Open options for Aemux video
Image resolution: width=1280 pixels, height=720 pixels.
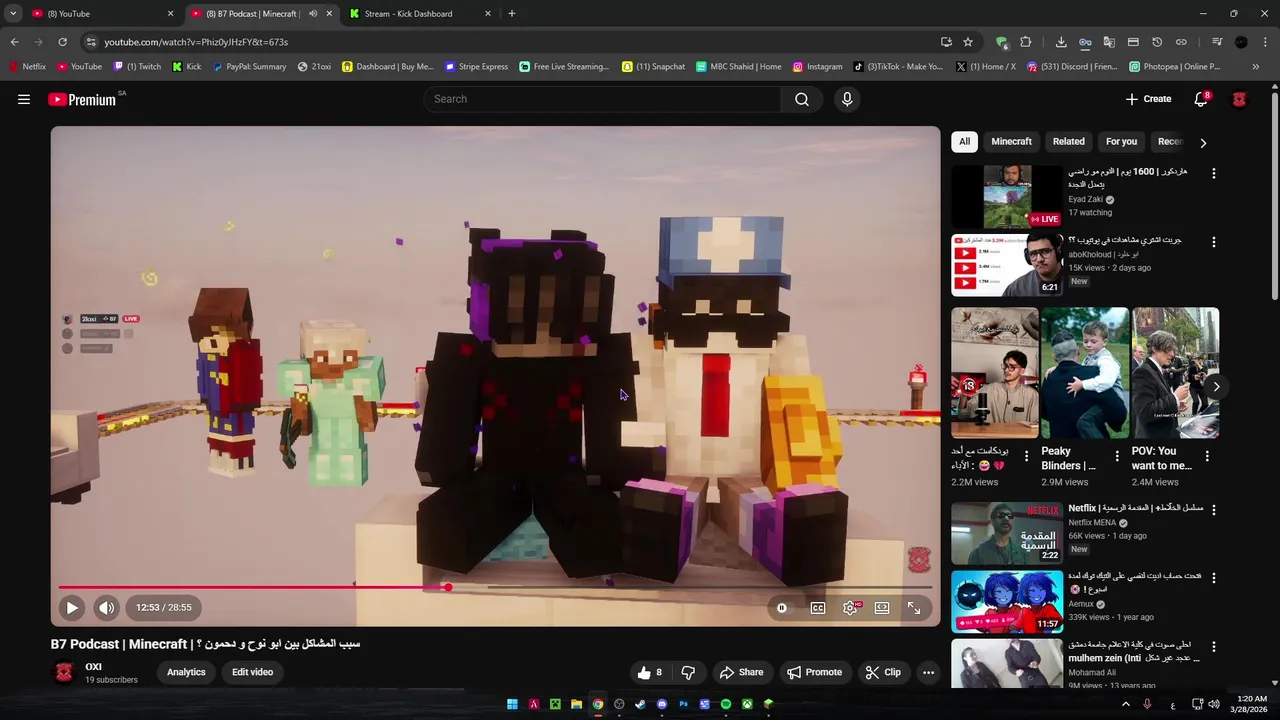point(1214,578)
